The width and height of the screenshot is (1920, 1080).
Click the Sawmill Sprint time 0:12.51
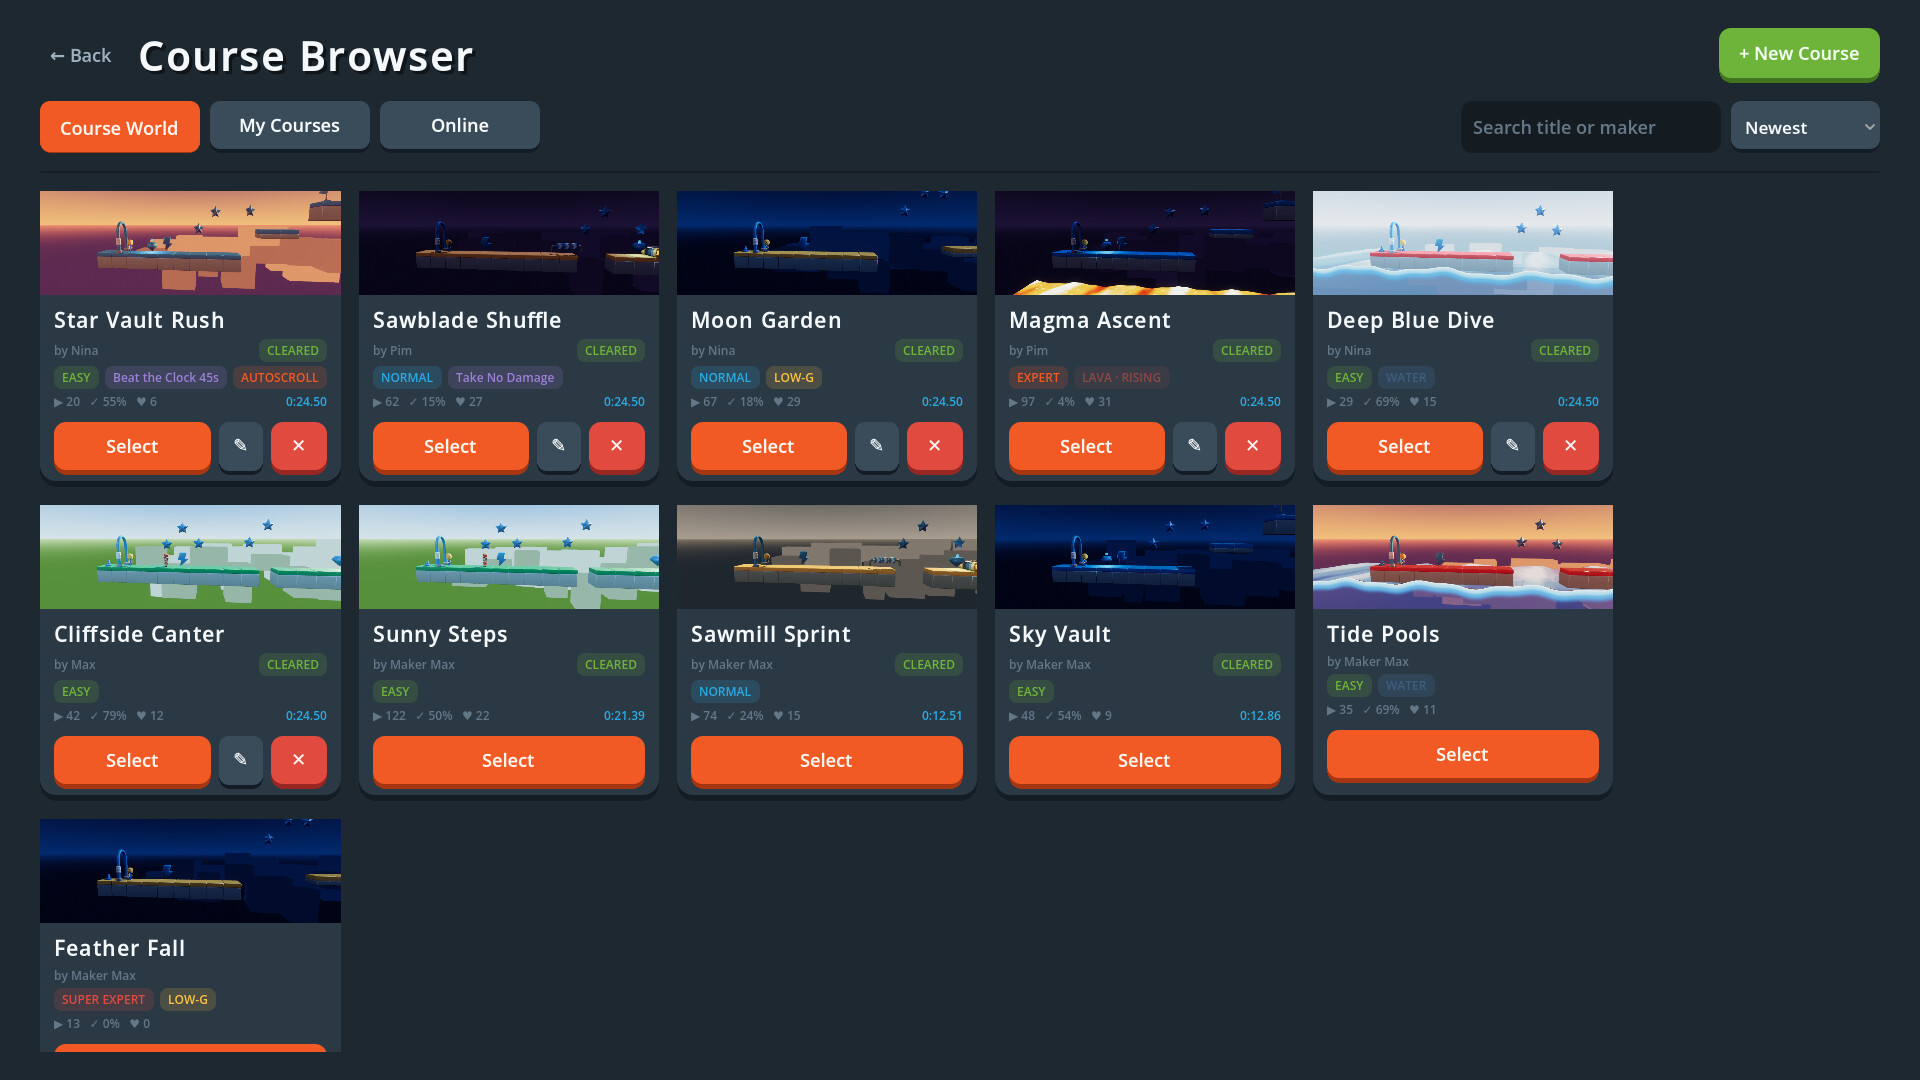pos(942,715)
